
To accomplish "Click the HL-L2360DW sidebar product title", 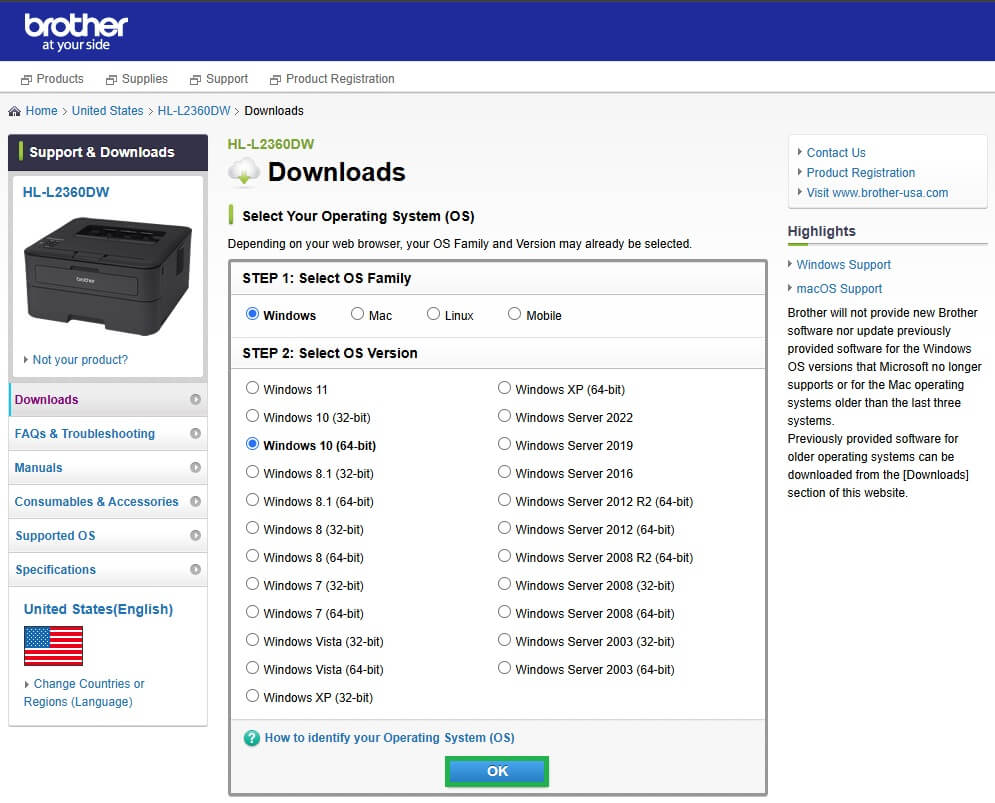I will (x=66, y=192).
